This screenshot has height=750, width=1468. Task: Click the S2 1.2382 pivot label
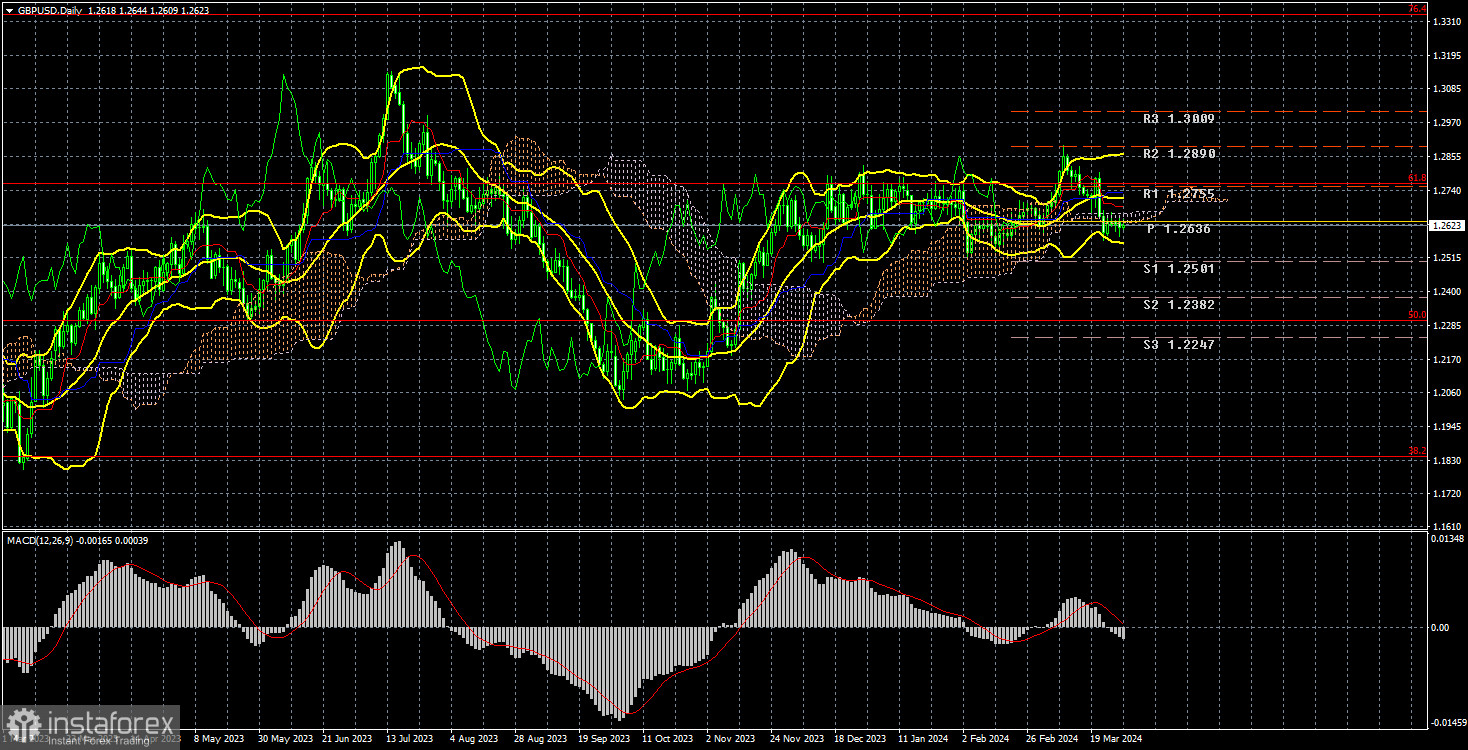point(1179,304)
